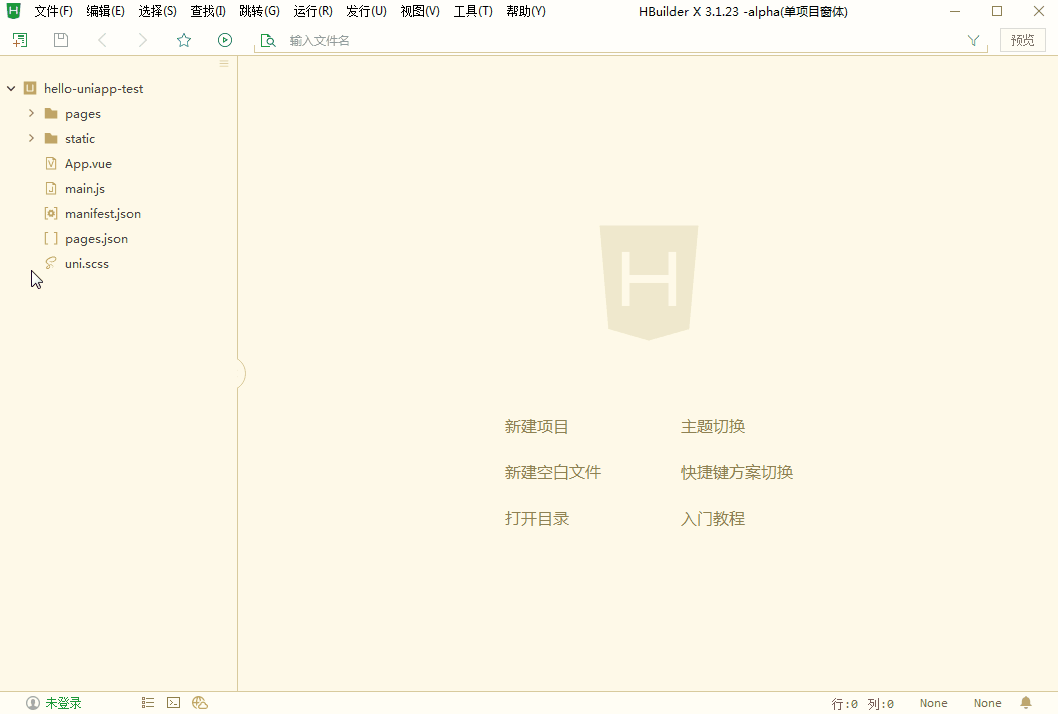Select App.vue in the project tree

point(88,163)
